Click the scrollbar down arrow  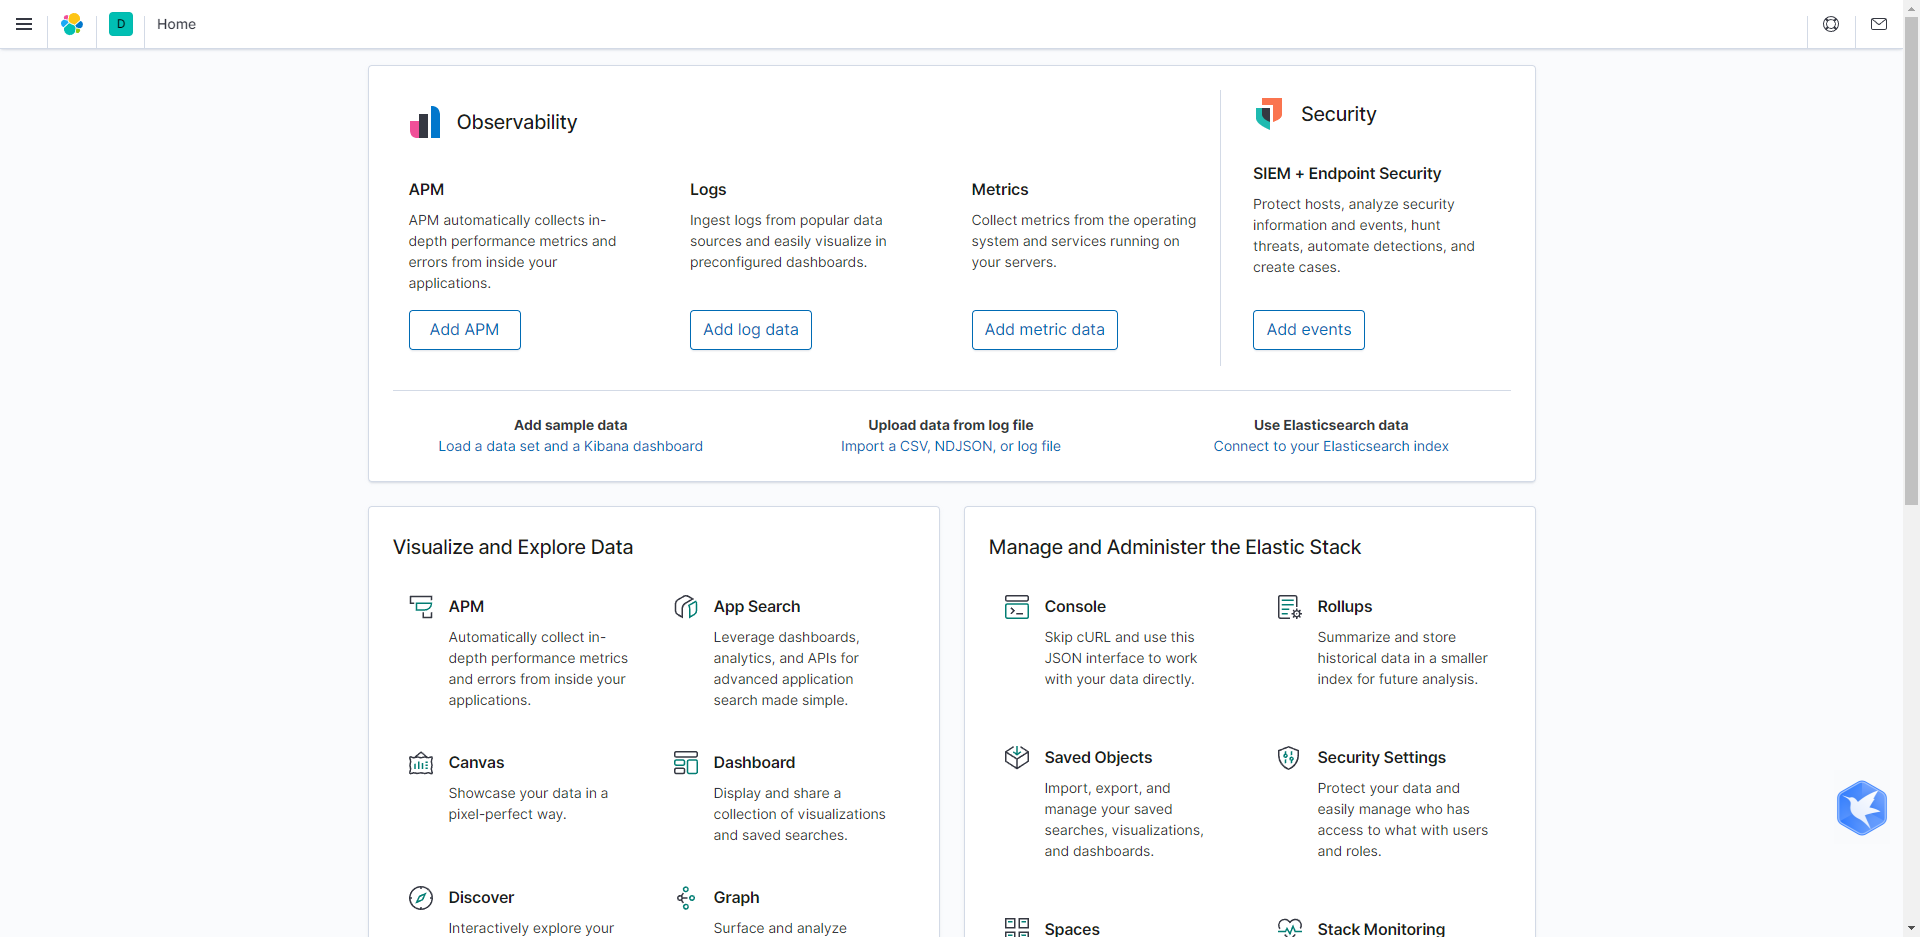pos(1911,928)
